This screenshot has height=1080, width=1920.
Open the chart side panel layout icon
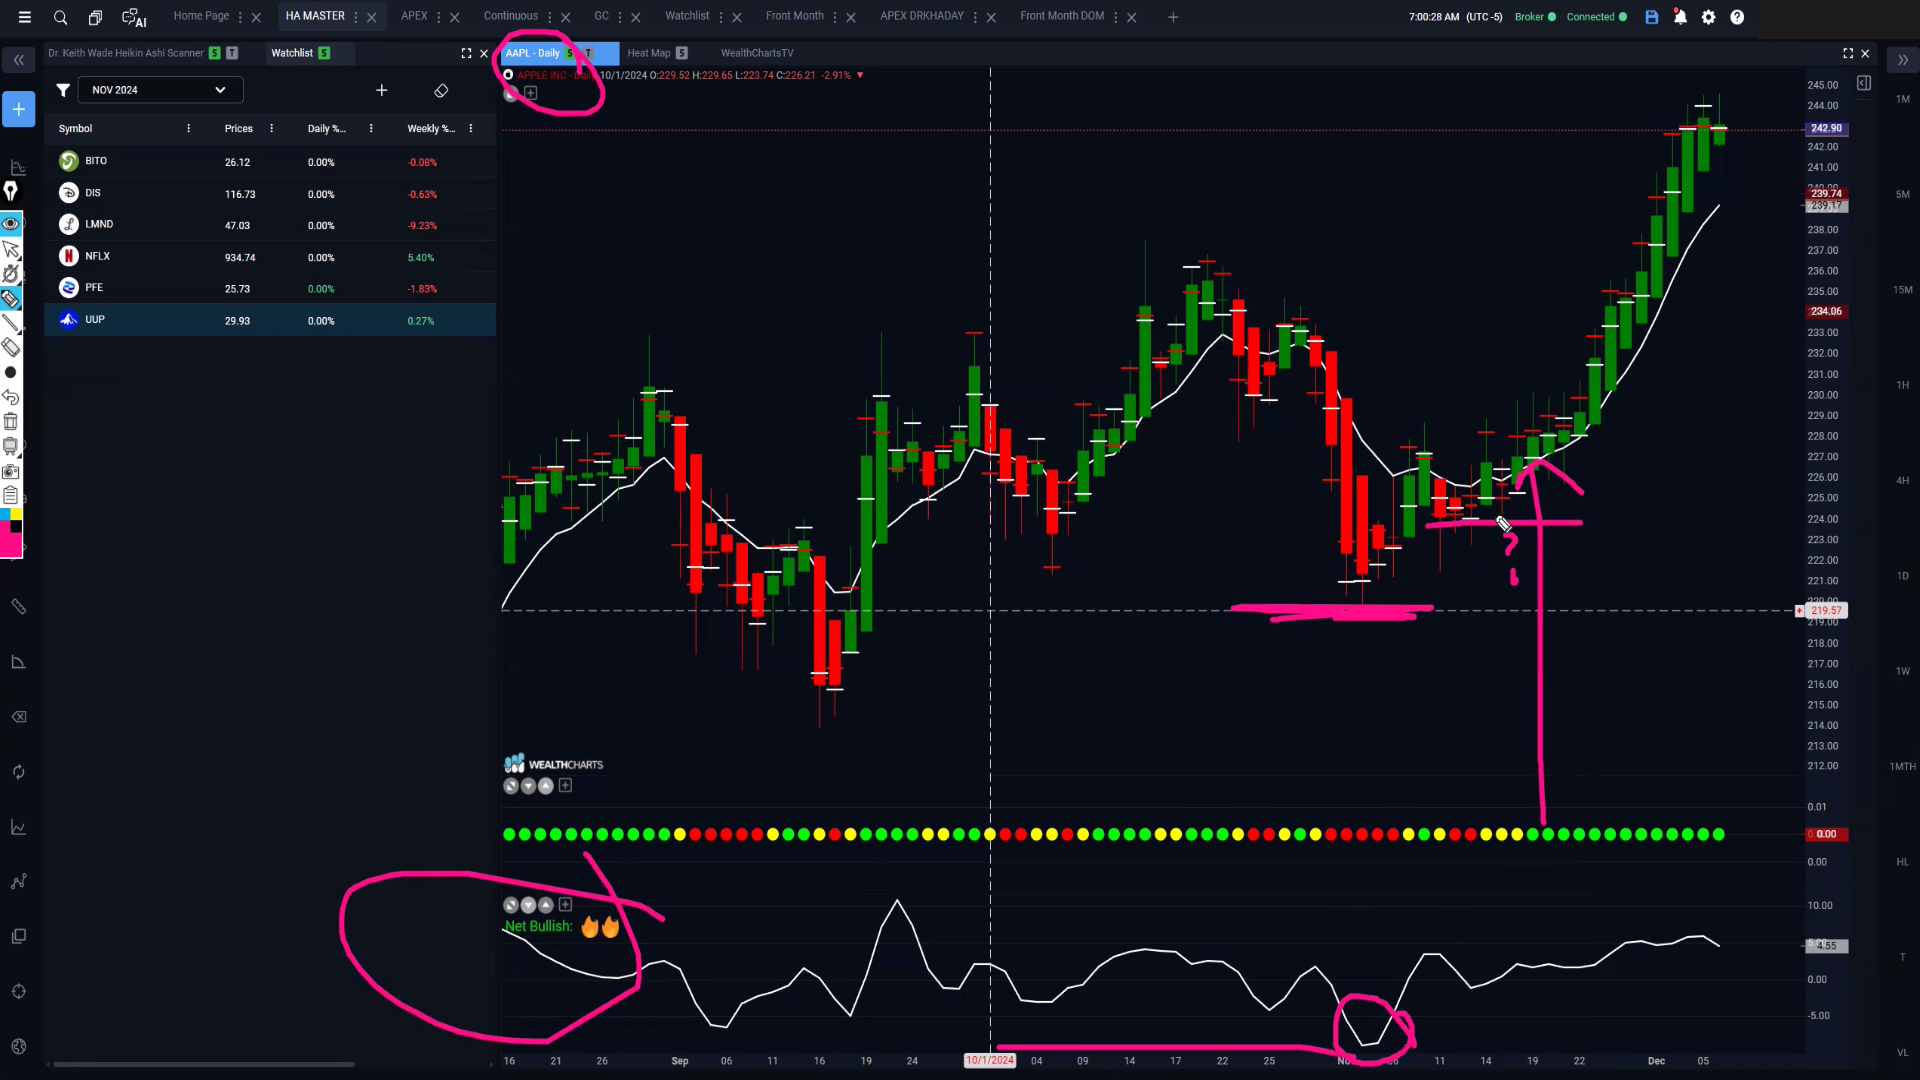coord(1864,83)
